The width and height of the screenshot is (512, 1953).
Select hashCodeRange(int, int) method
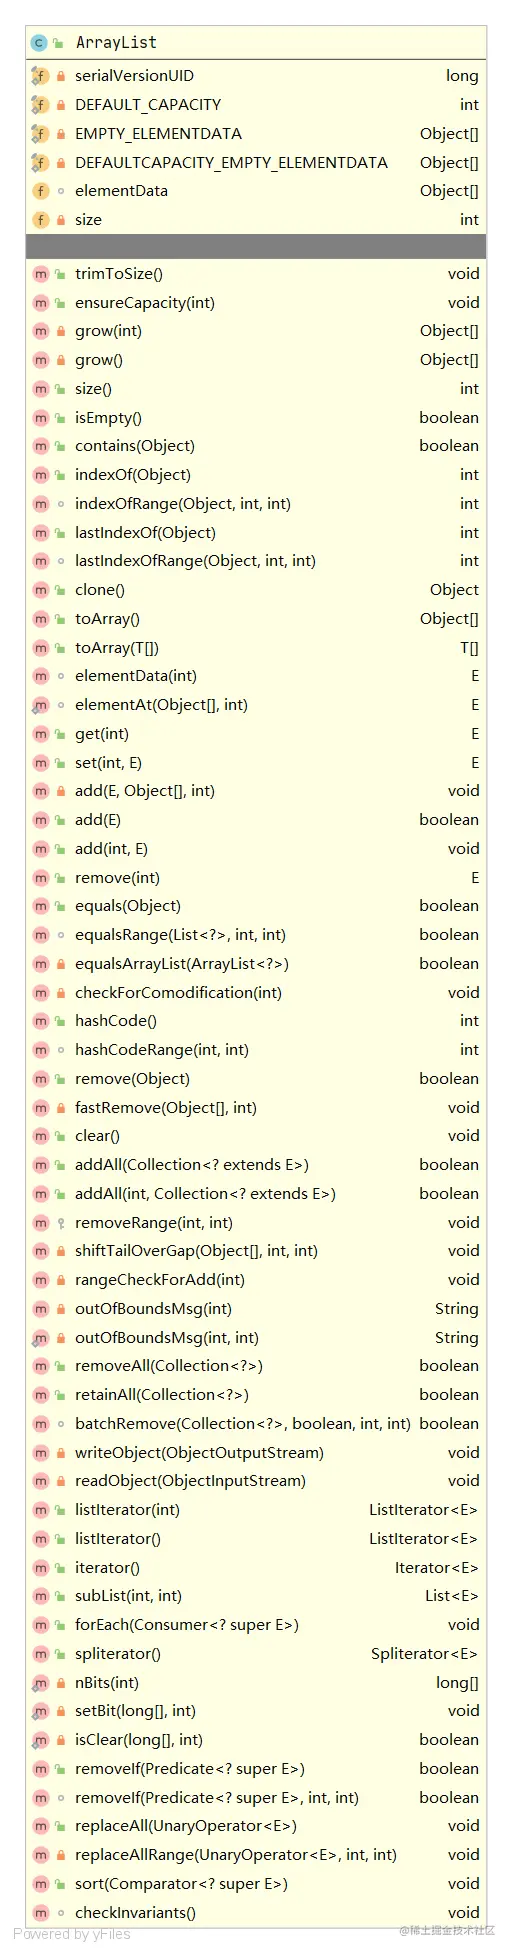[162, 1050]
